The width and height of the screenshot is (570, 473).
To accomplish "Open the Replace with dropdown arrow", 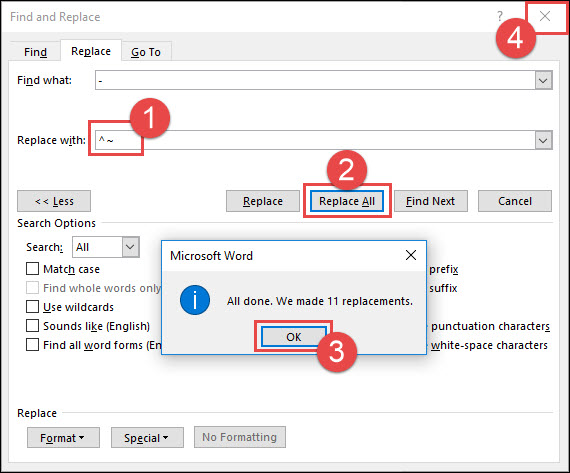I will point(543,140).
